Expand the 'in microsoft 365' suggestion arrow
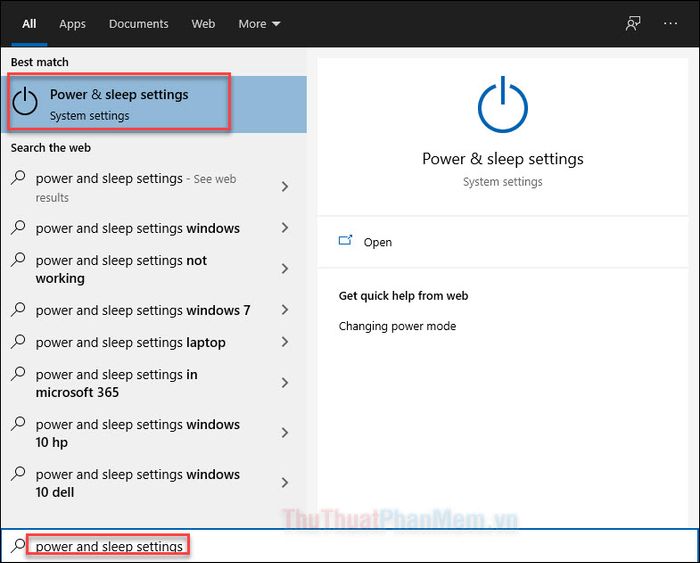 tap(285, 383)
